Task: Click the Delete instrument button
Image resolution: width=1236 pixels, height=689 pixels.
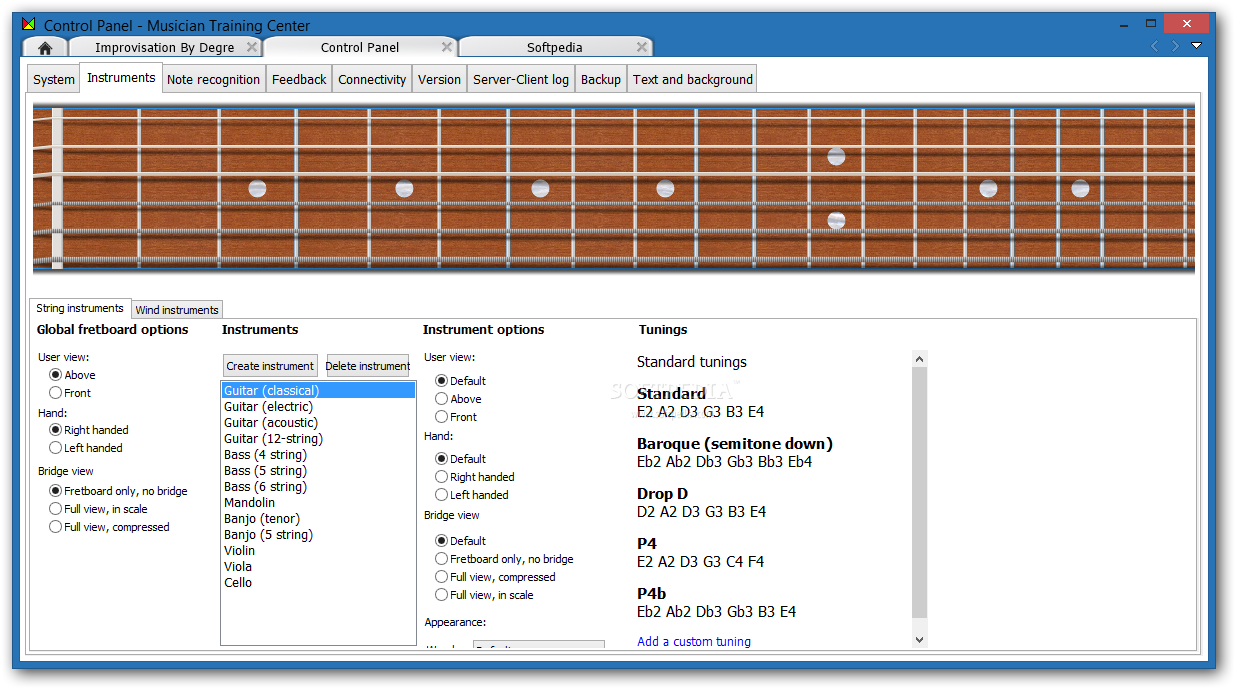Action: 368,366
